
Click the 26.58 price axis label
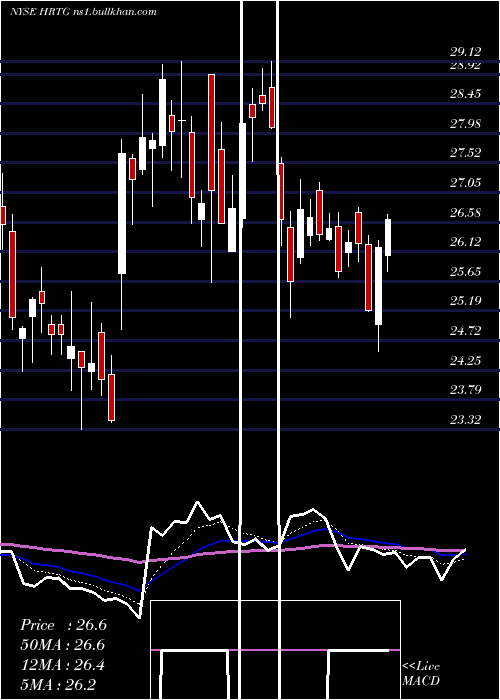click(466, 212)
